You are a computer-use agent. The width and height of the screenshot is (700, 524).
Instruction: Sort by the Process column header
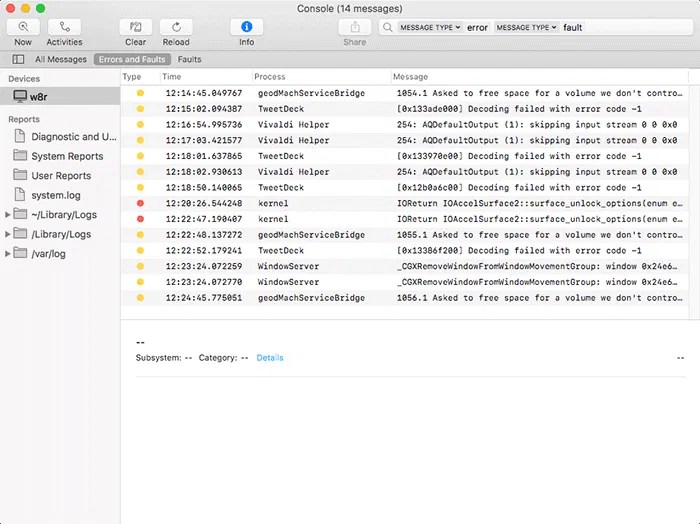[270, 77]
